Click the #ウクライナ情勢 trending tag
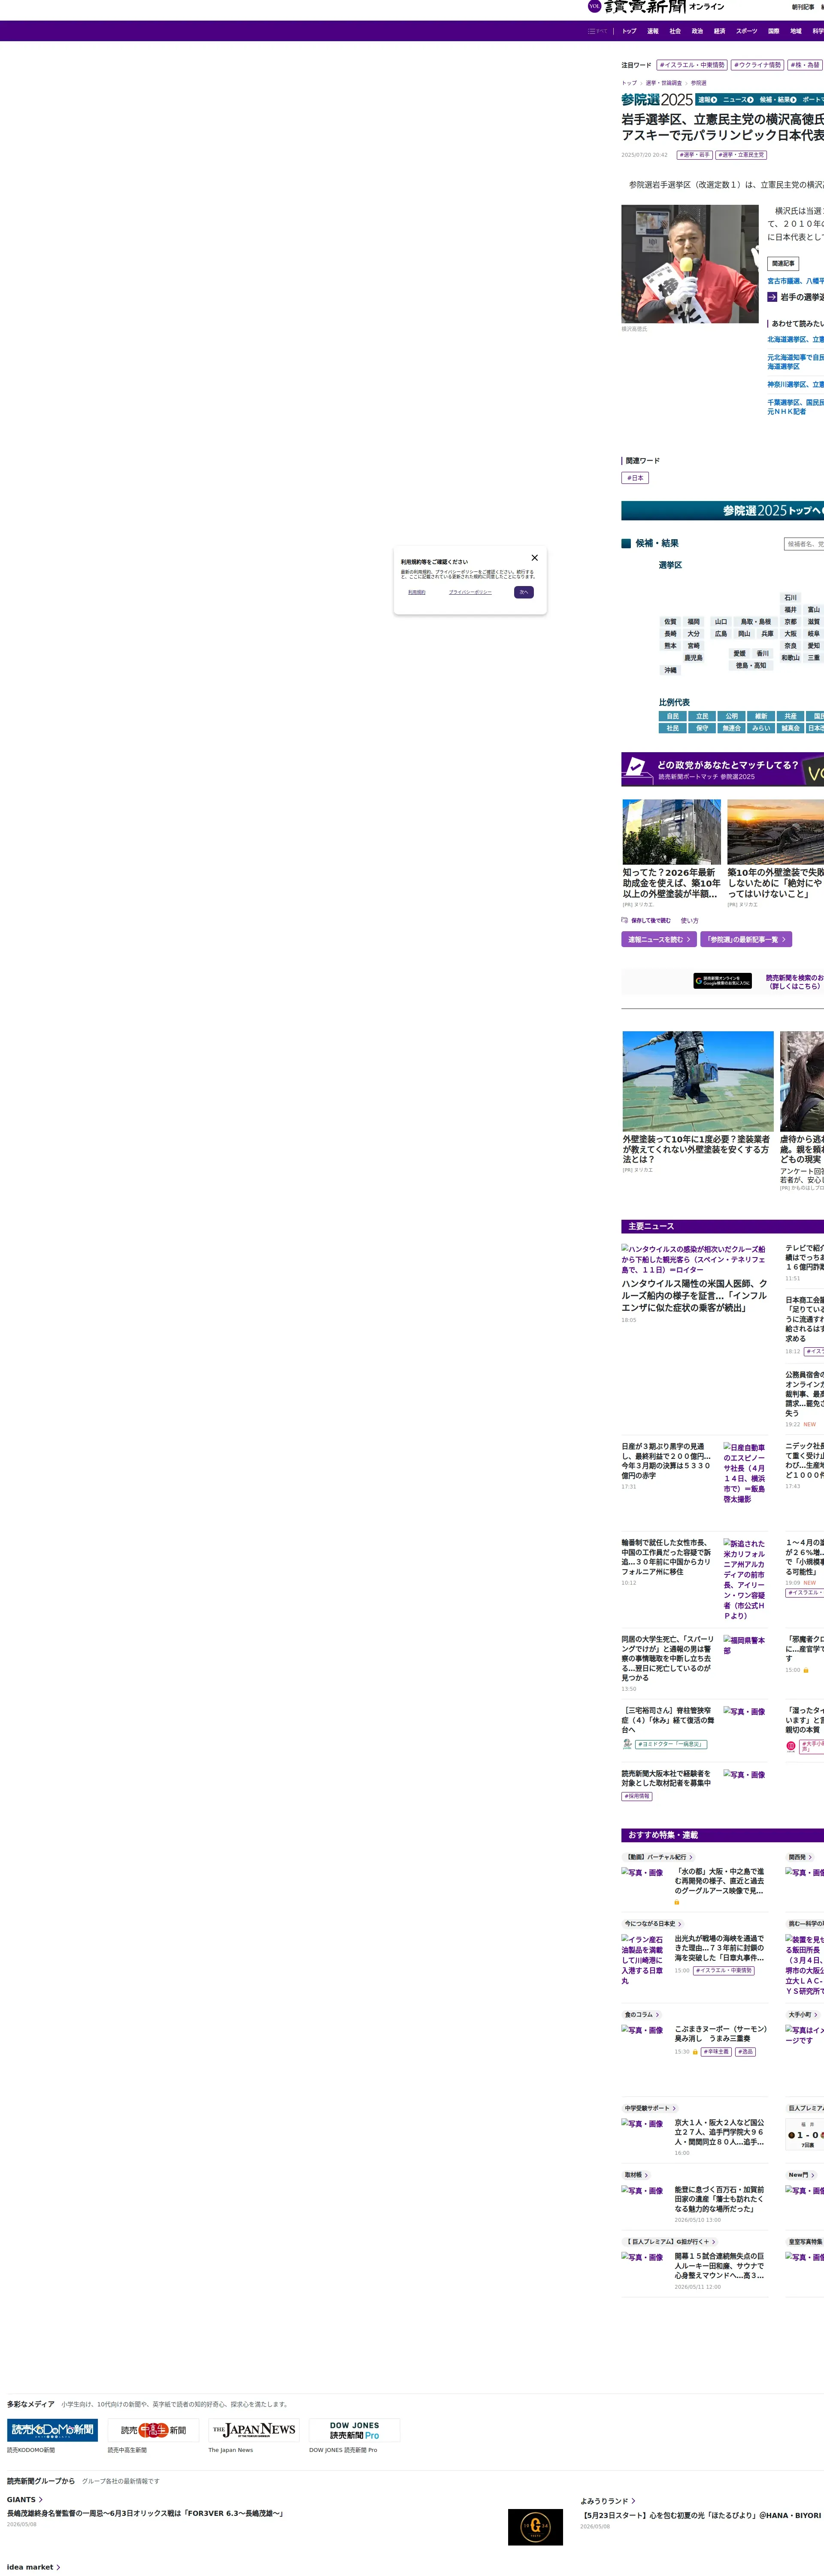Viewport: 824px width, 2576px height. 757,65
